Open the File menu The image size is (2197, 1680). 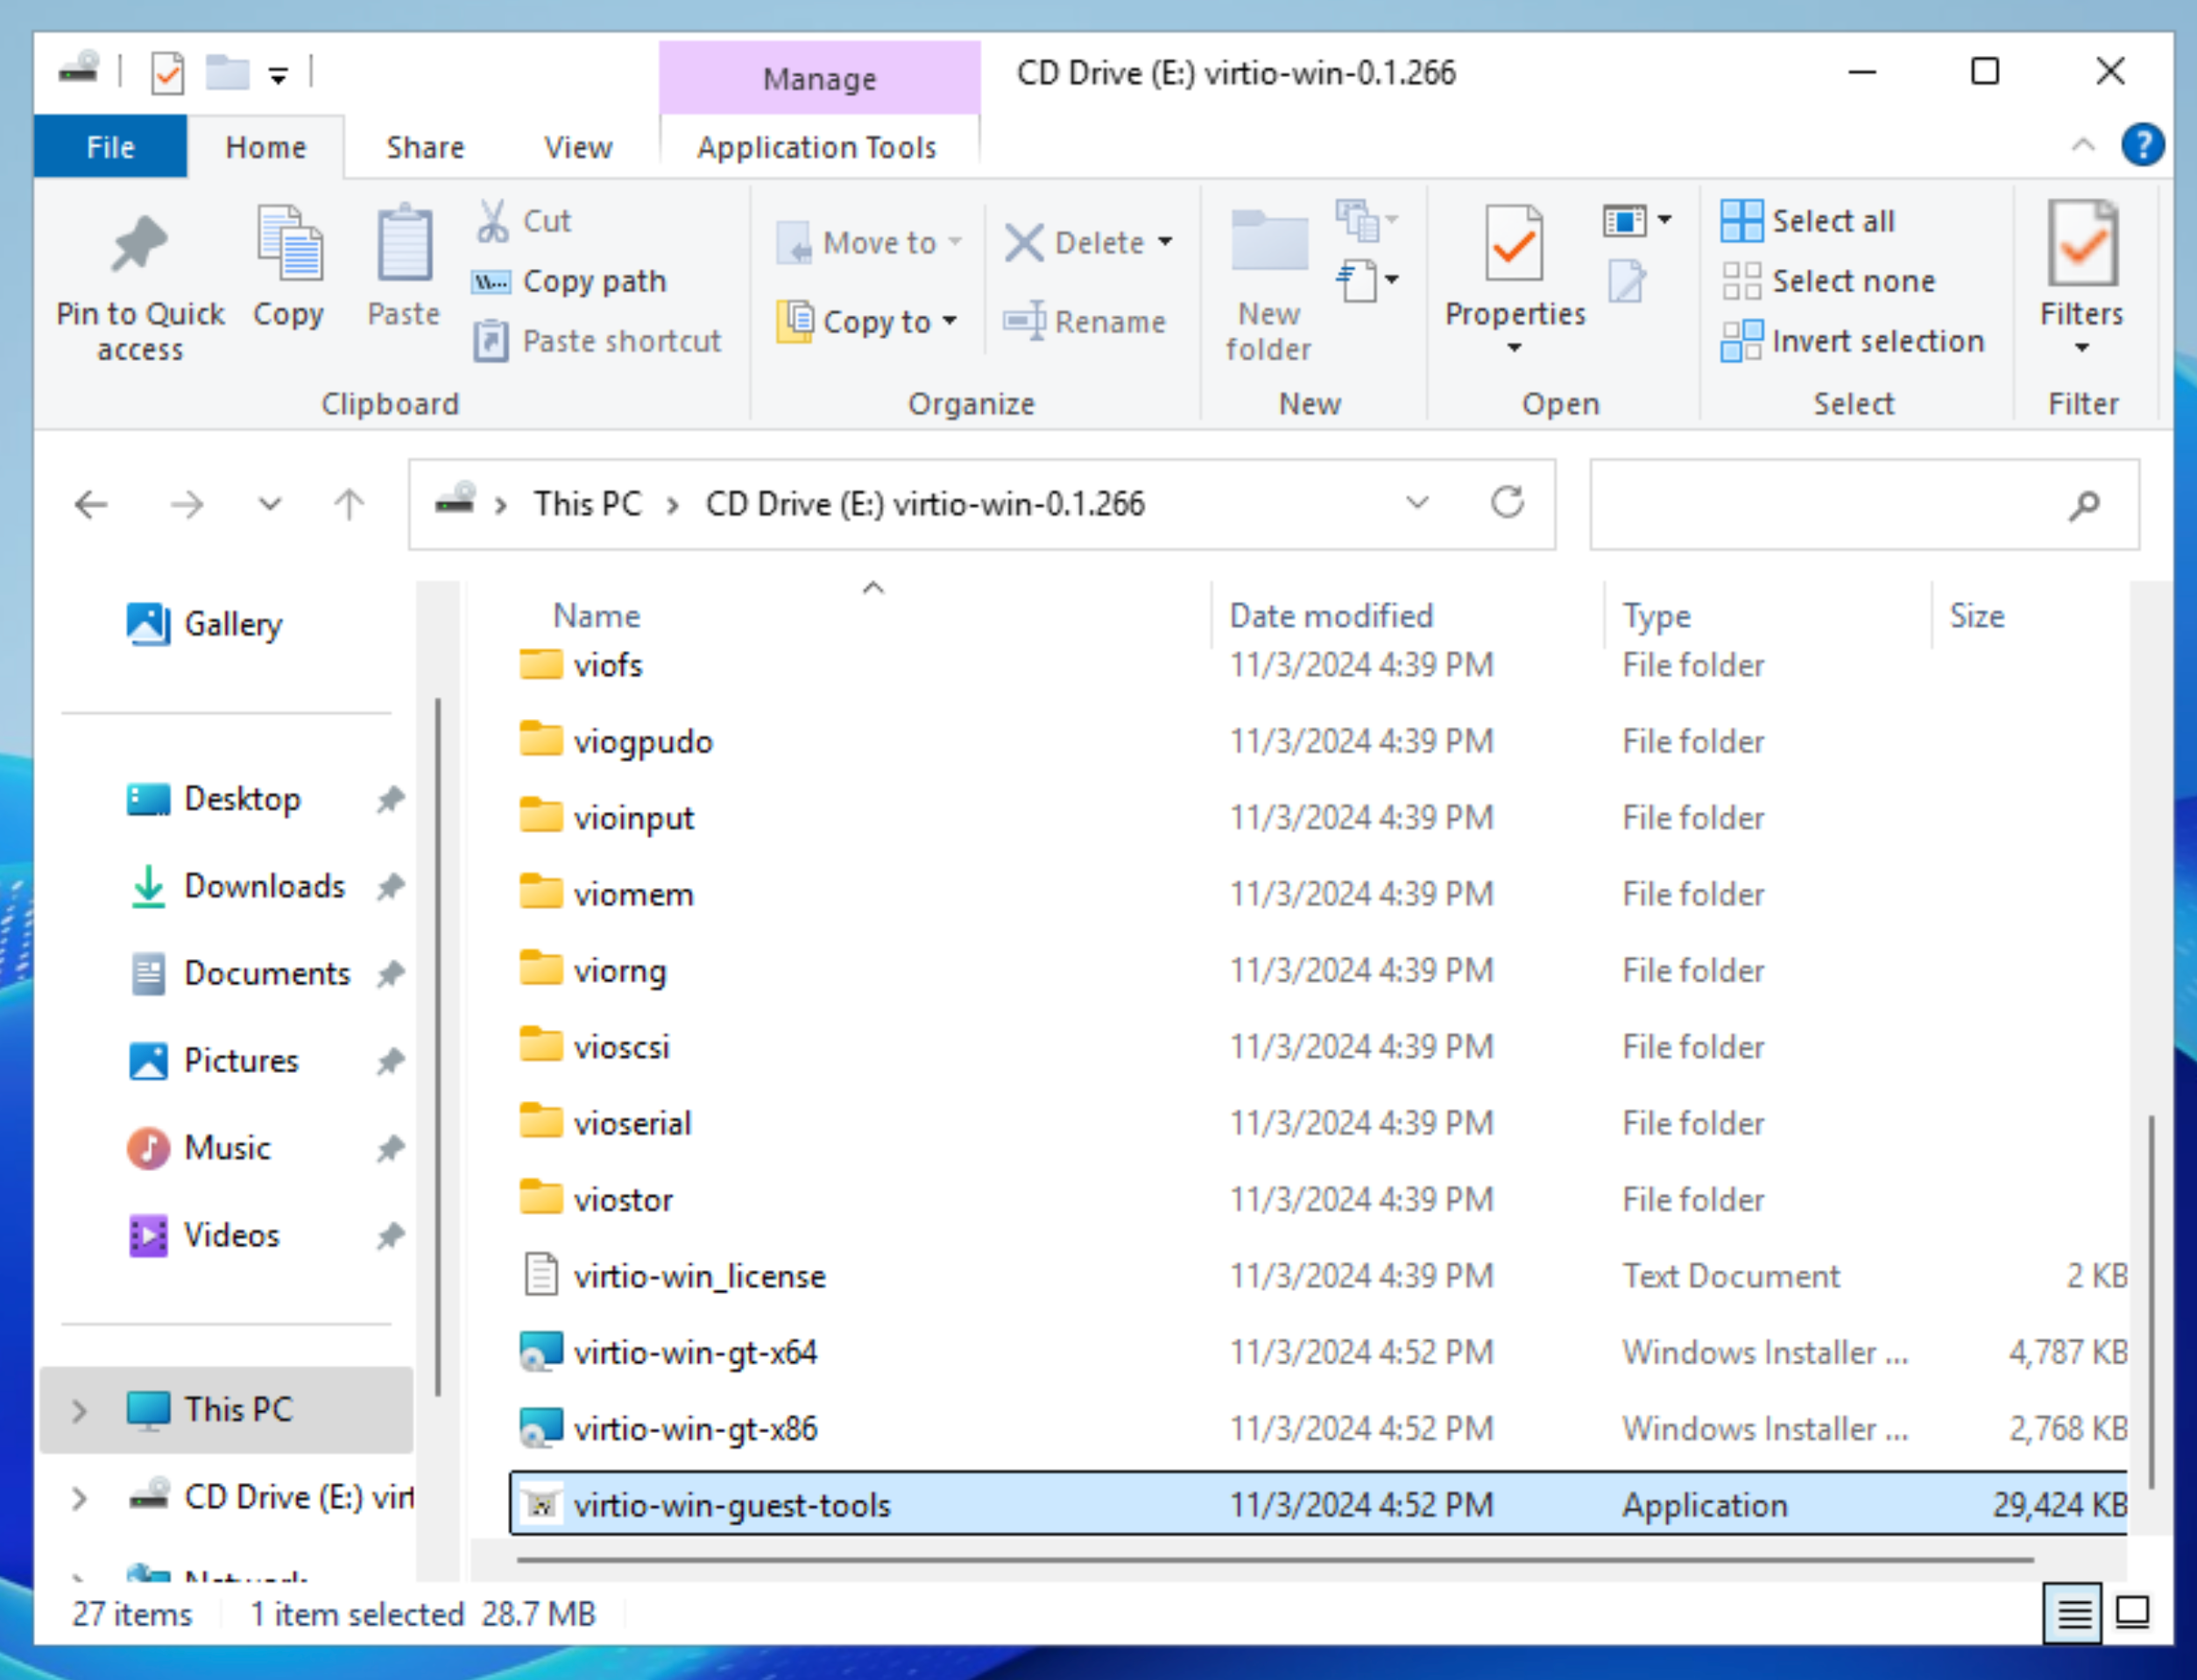coord(110,147)
